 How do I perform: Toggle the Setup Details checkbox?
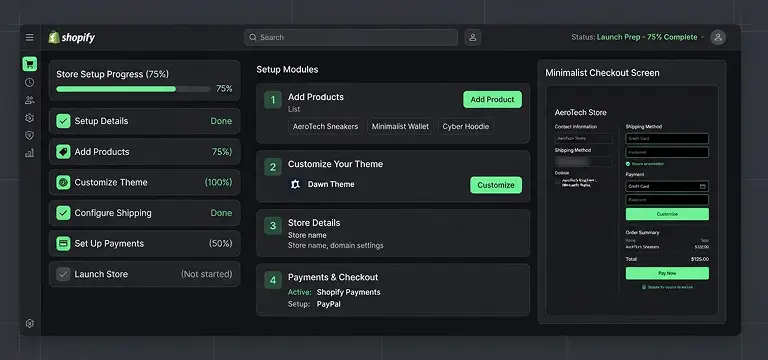pos(63,121)
